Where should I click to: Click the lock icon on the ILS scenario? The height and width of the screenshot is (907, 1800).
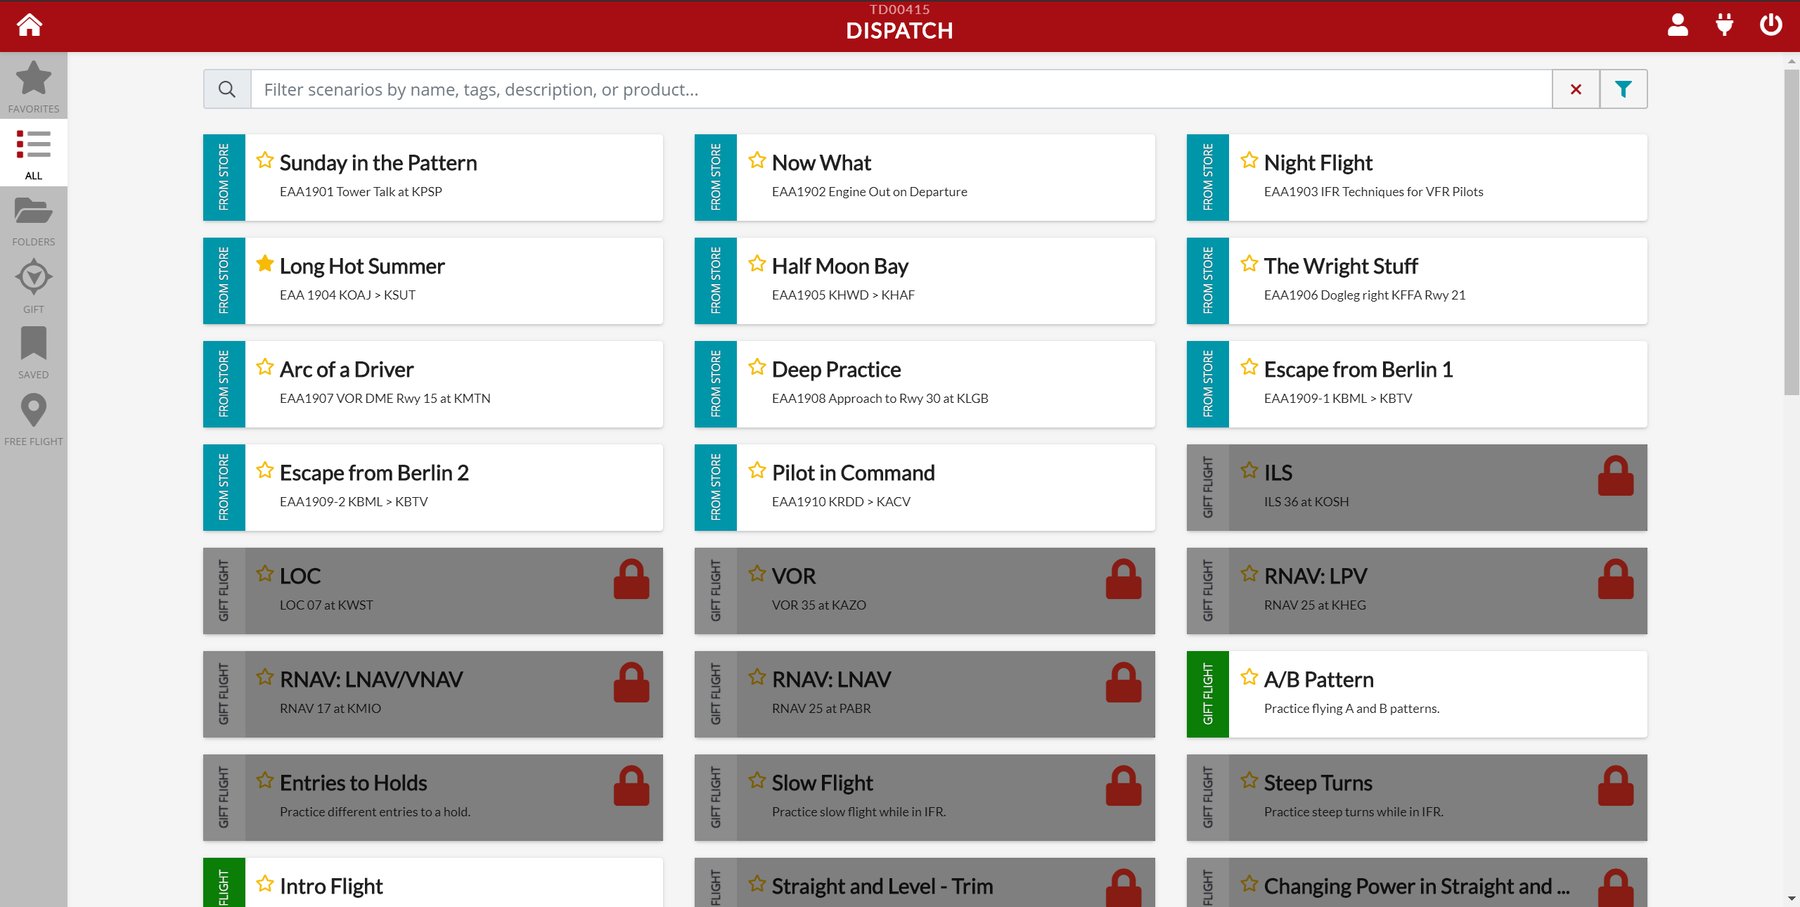(1616, 477)
